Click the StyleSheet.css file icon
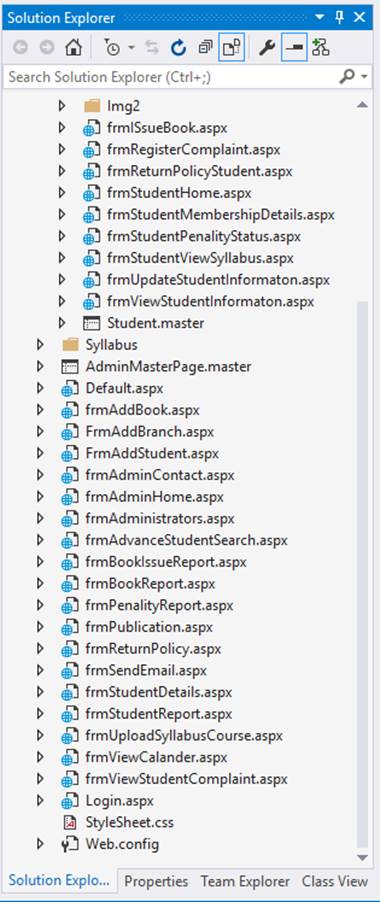The height and width of the screenshot is (902, 380). 70,823
